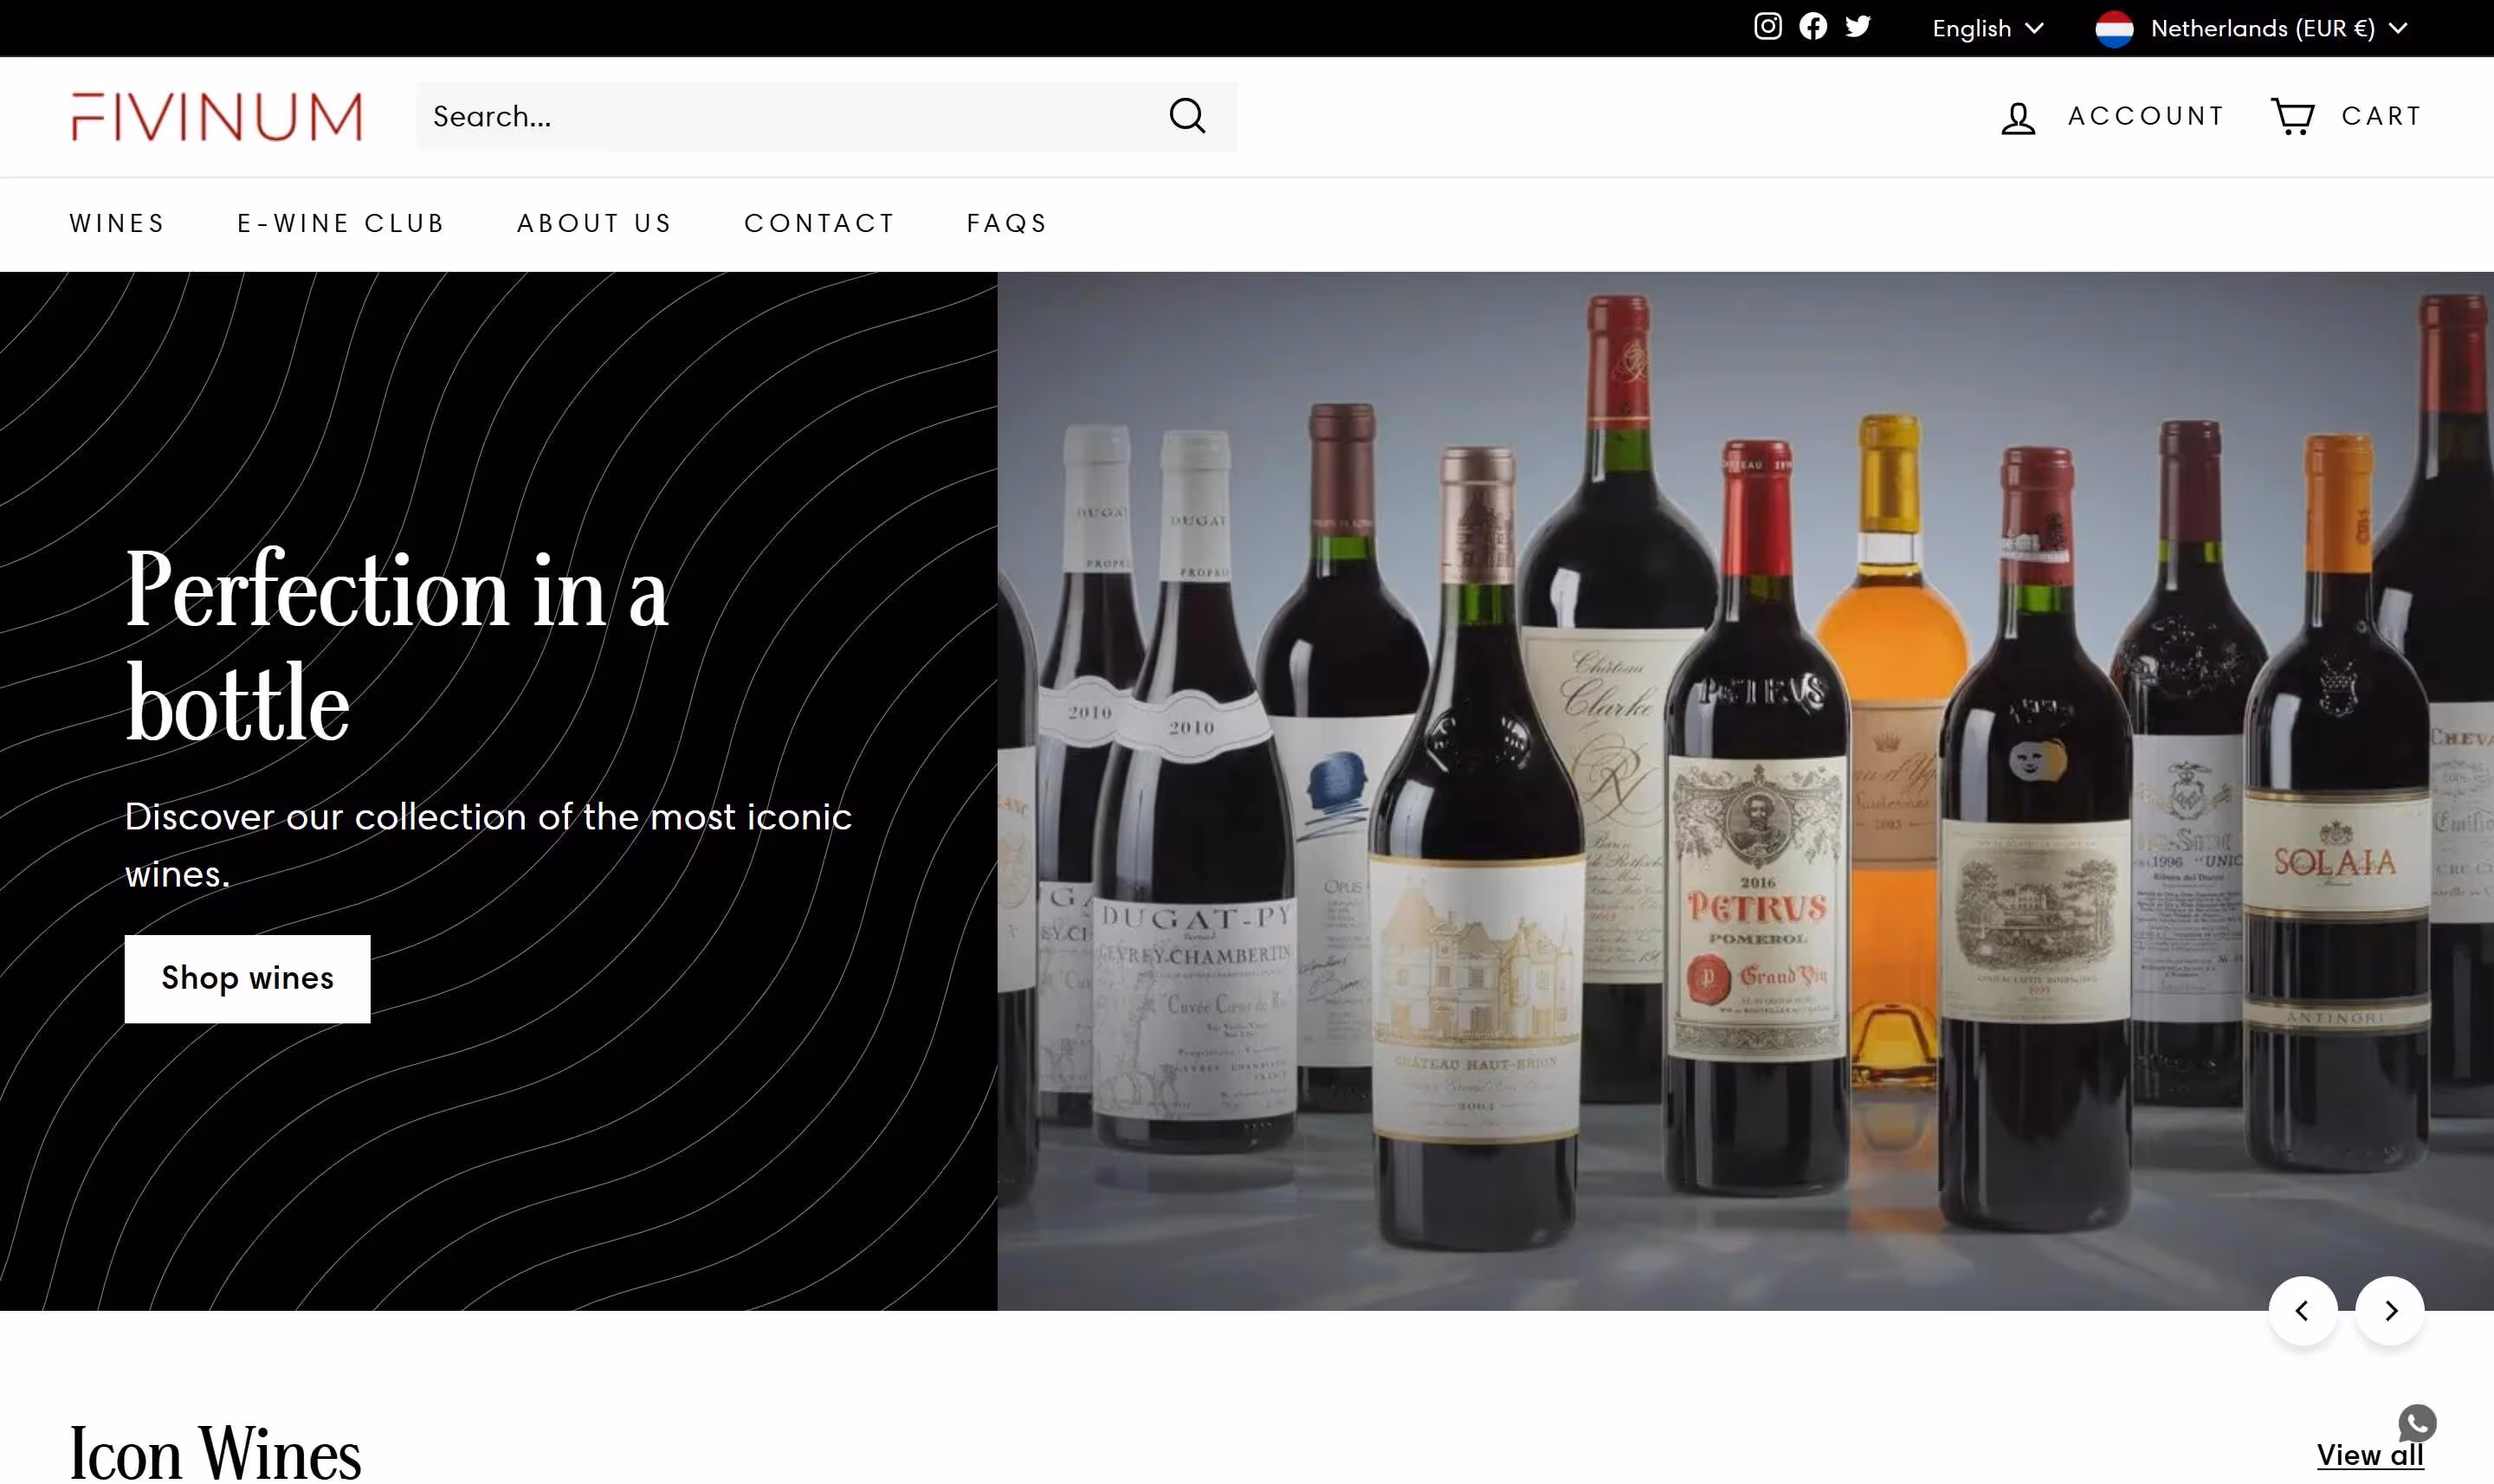Open the Netherlands (EUR €) currency selector
This screenshot has height=1484, width=2494.
(x=2252, y=29)
